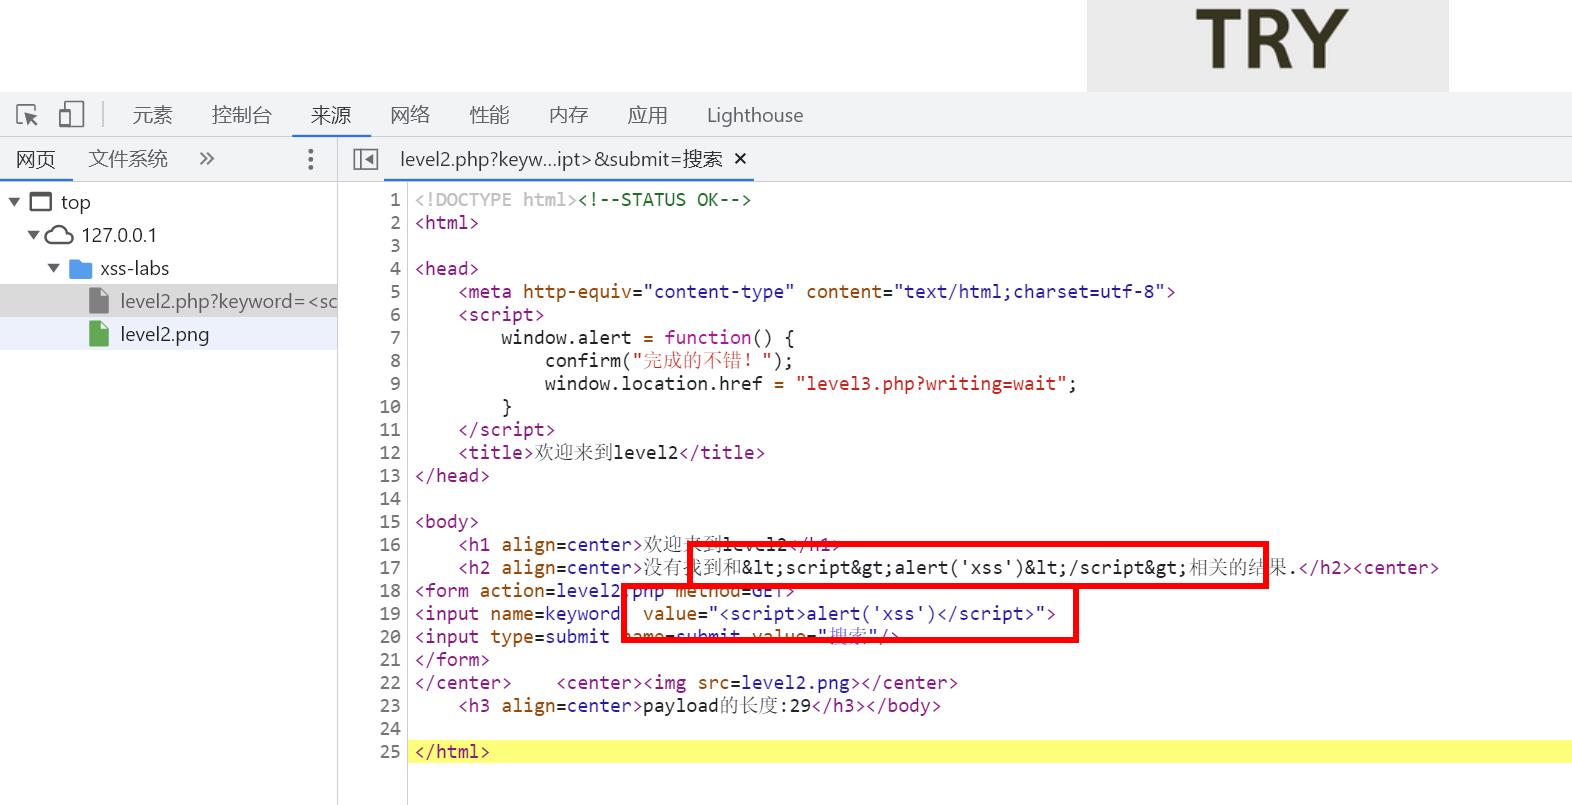Select the xss-labs folder item

[x=134, y=268]
